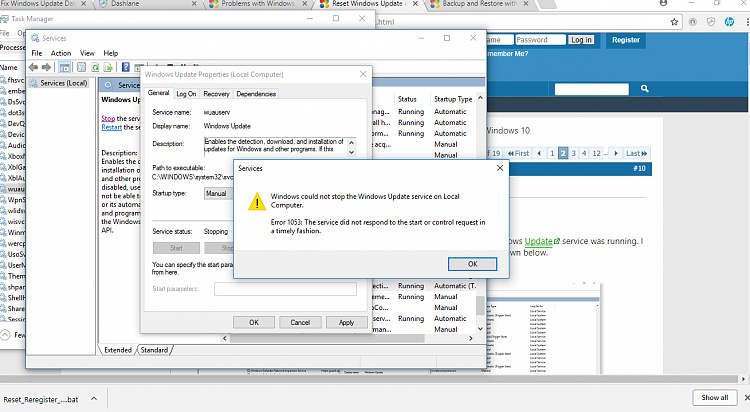Click the next page arrow in pagination
This screenshot has width=750, height=412.
(616, 153)
